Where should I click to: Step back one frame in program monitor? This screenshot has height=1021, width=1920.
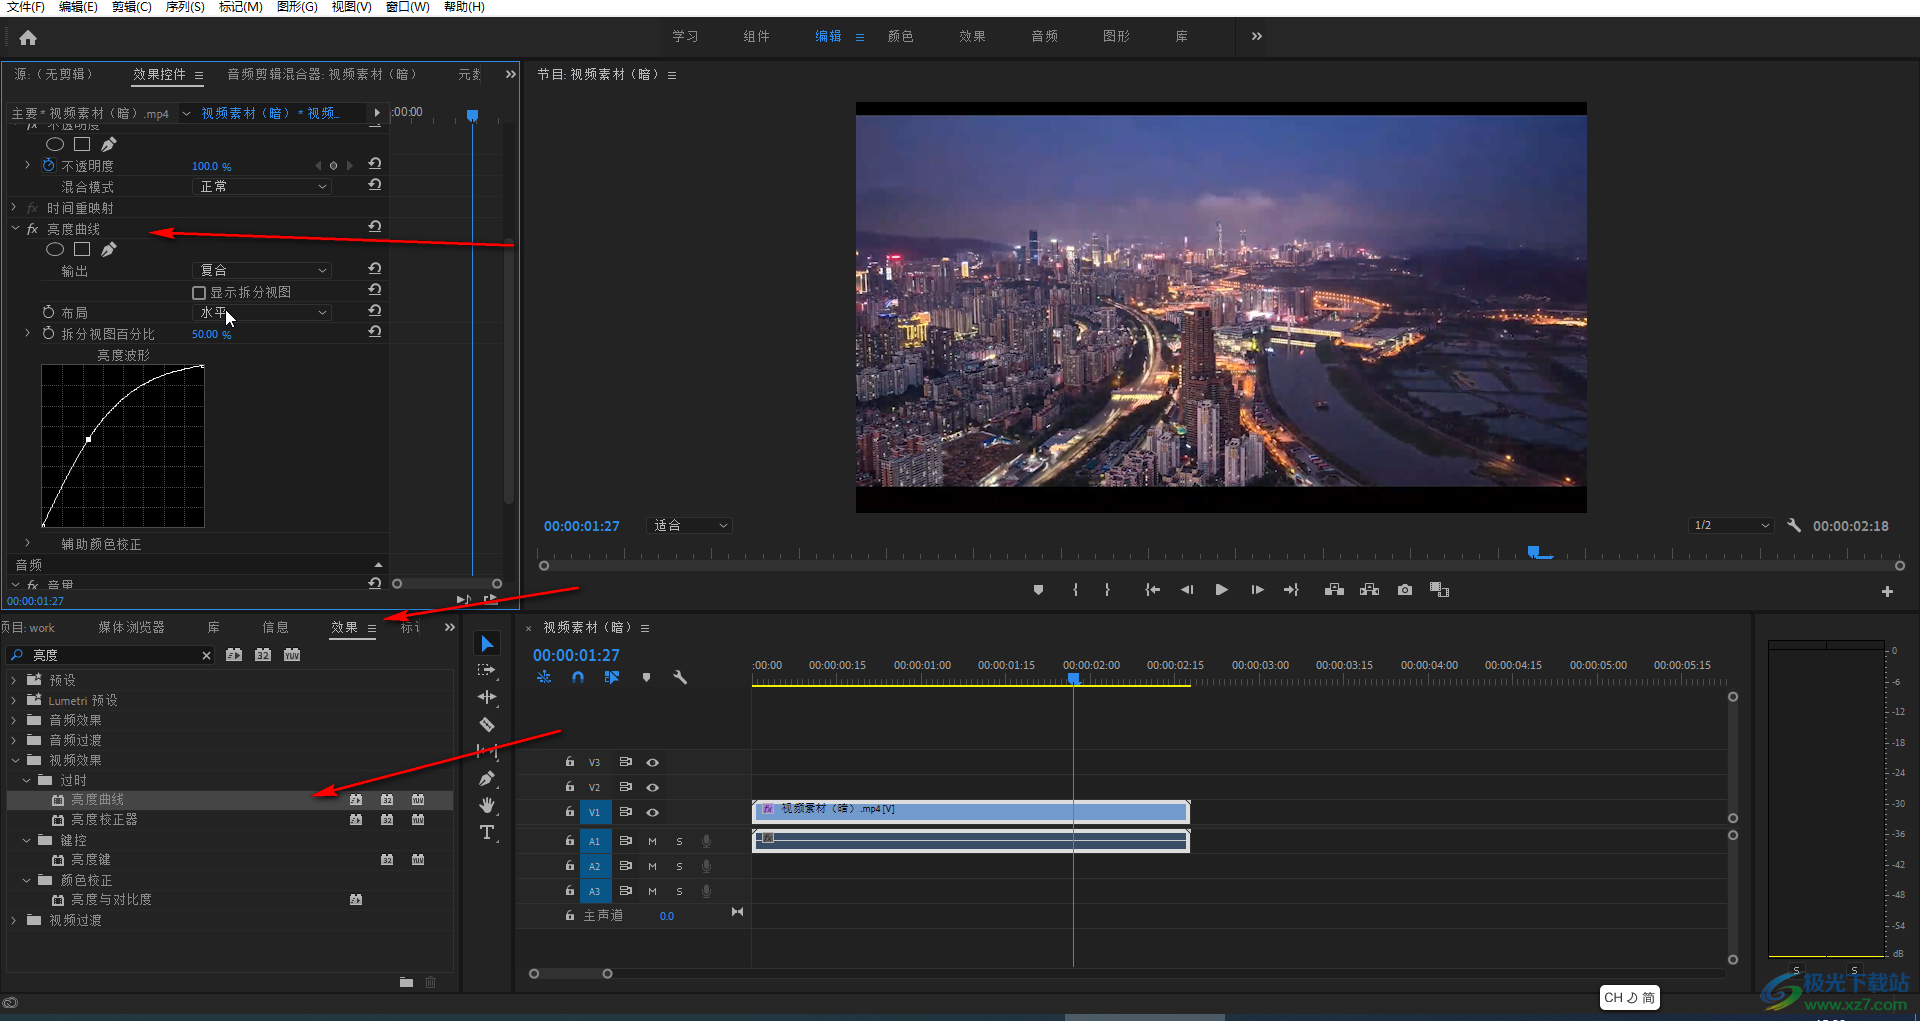pyautogui.click(x=1187, y=590)
